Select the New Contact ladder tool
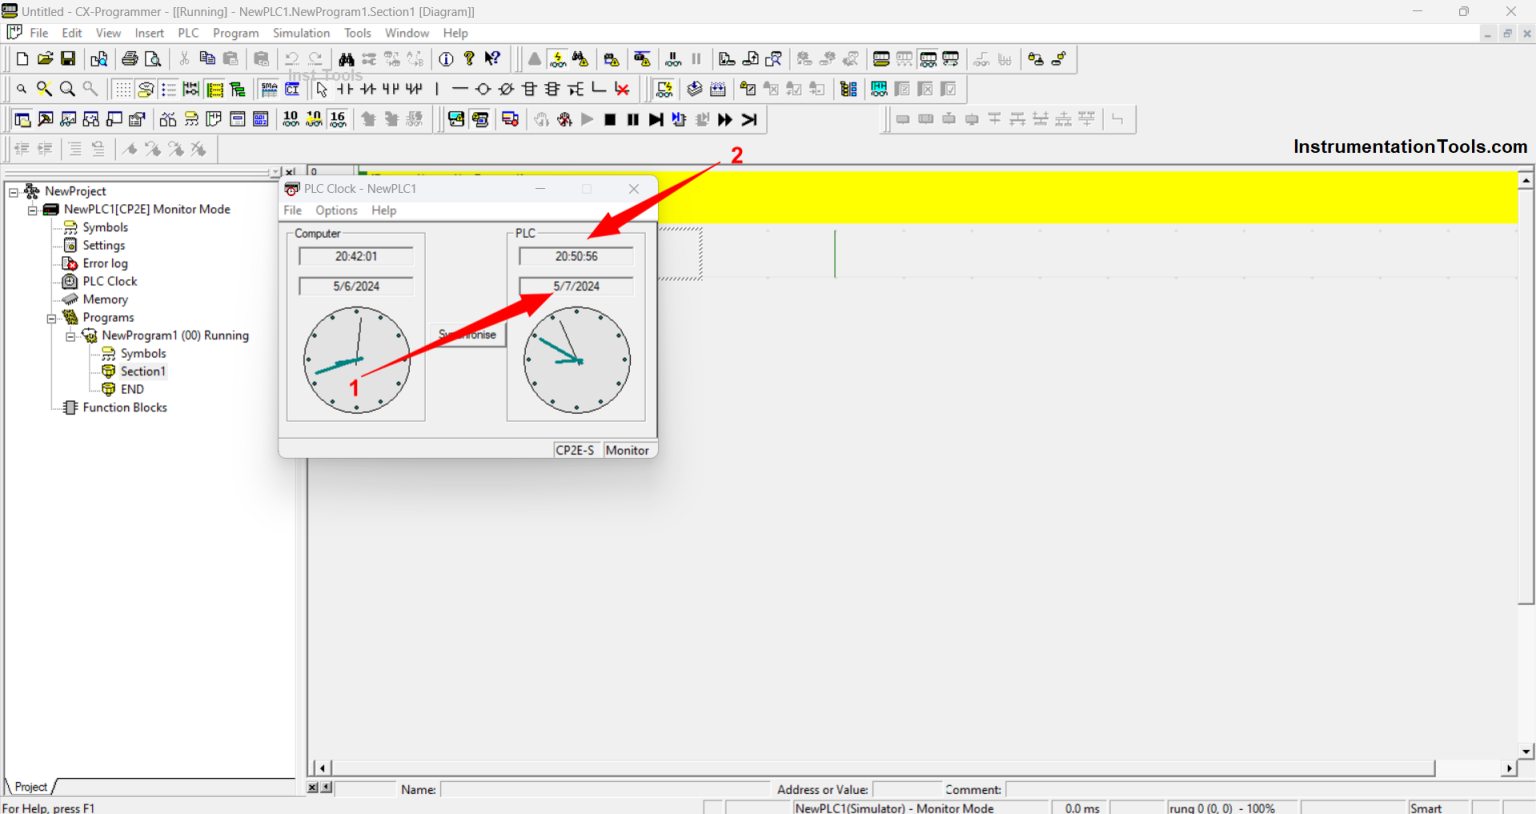The image size is (1536, 814). [x=345, y=89]
